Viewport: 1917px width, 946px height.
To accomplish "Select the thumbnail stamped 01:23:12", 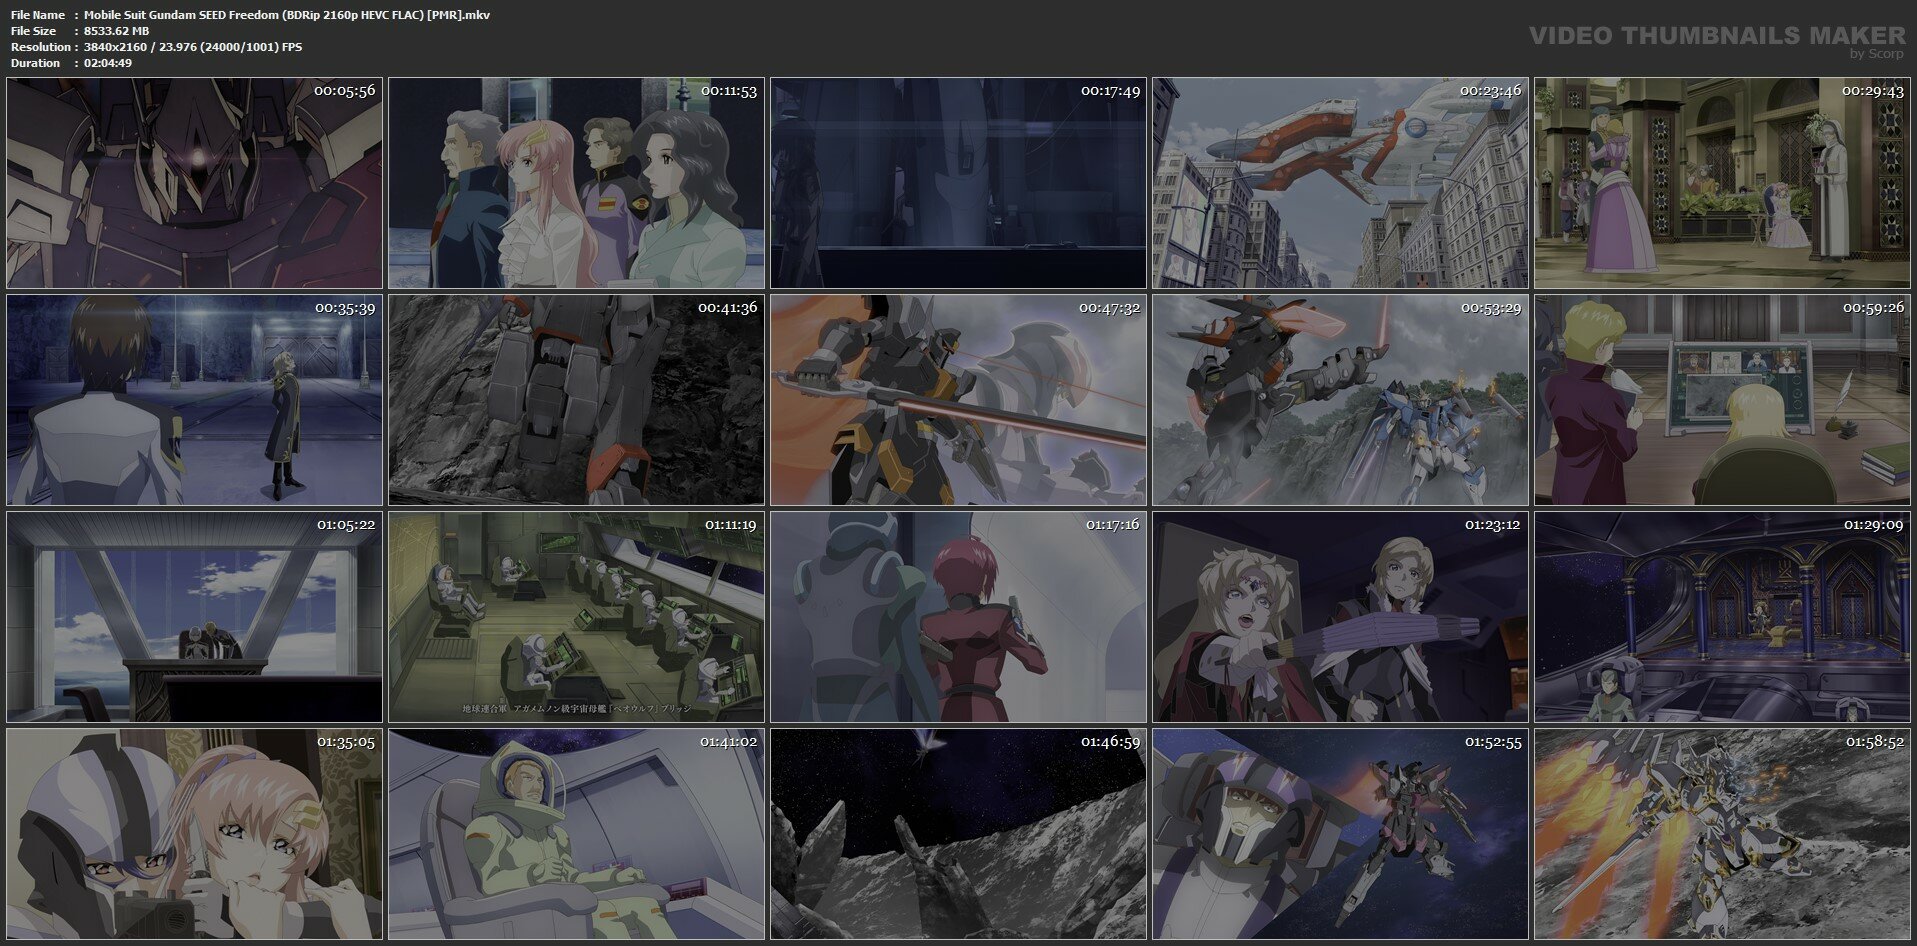I will coord(1340,617).
